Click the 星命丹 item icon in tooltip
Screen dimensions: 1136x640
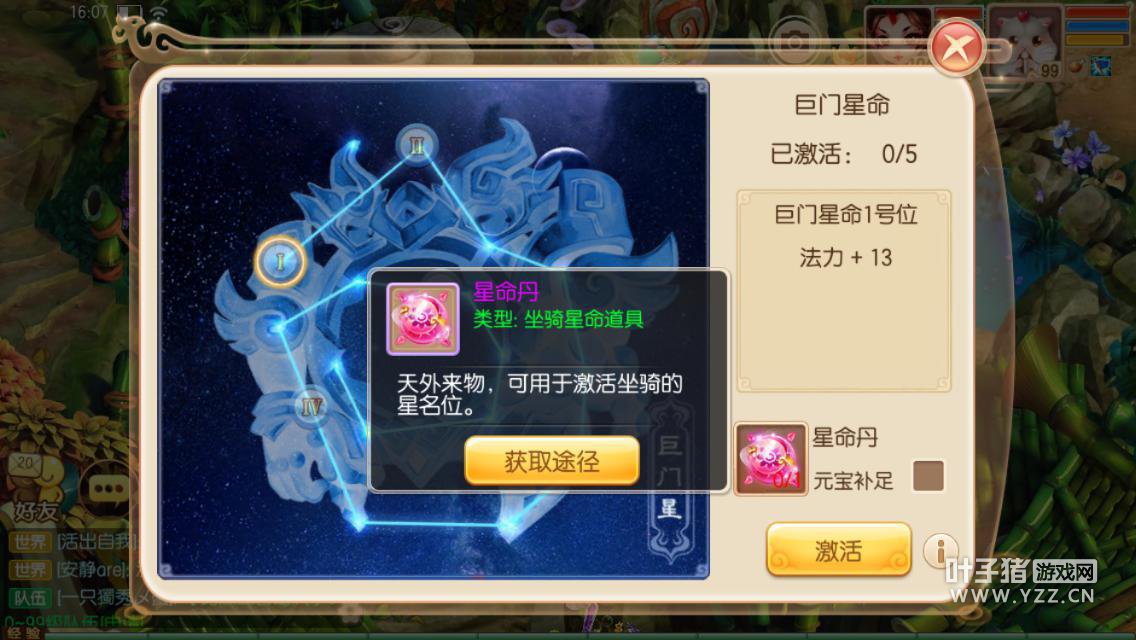click(423, 319)
